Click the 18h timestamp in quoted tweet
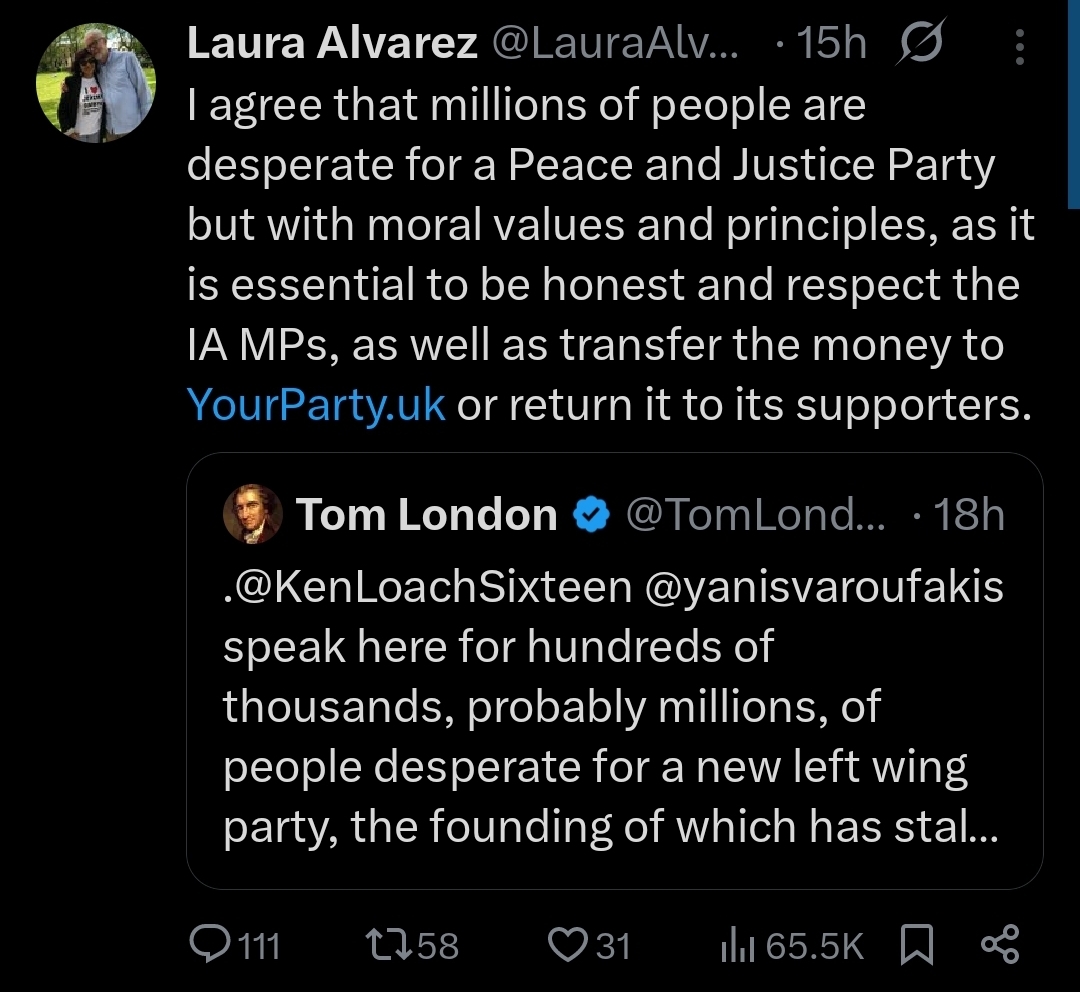The image size is (1080, 992). click(967, 515)
